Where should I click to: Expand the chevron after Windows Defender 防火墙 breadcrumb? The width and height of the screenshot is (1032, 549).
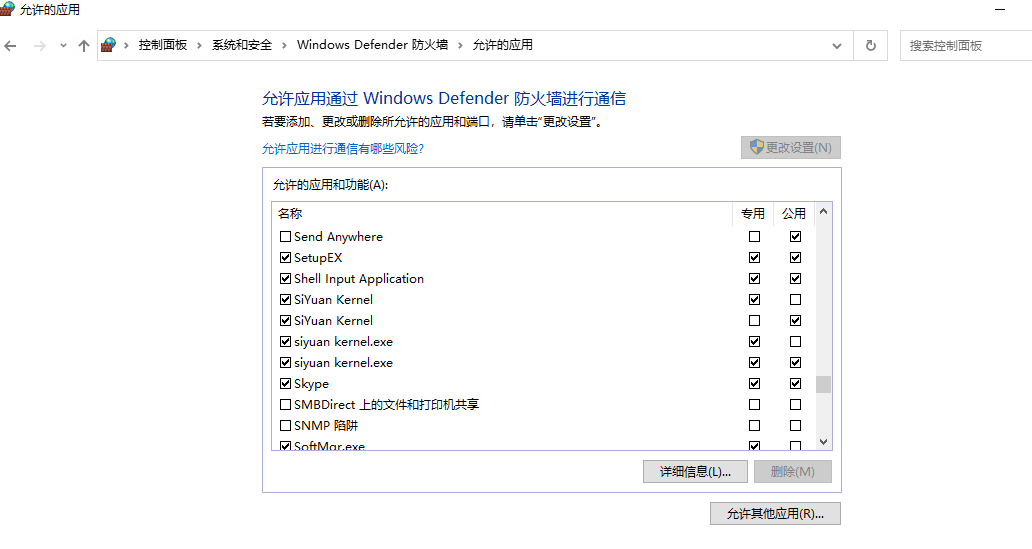pyautogui.click(x=460, y=45)
